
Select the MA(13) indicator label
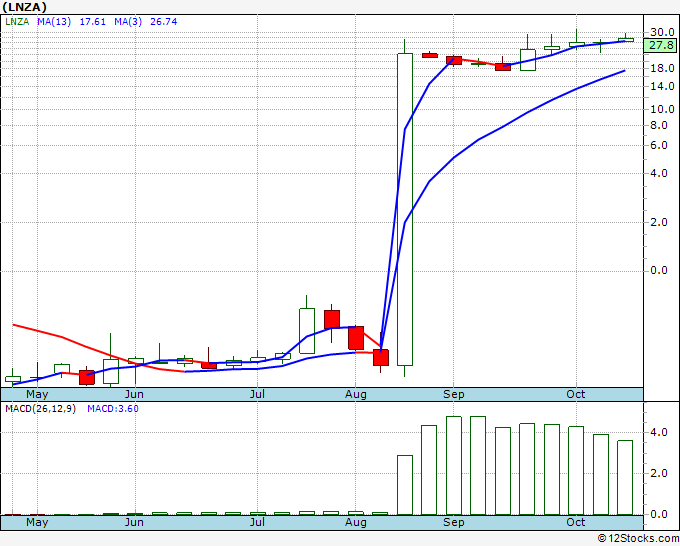tap(54, 22)
